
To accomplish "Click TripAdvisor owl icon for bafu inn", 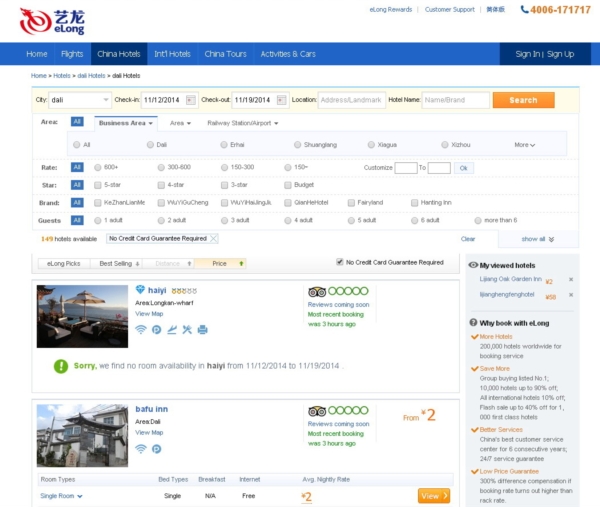I will (317, 411).
